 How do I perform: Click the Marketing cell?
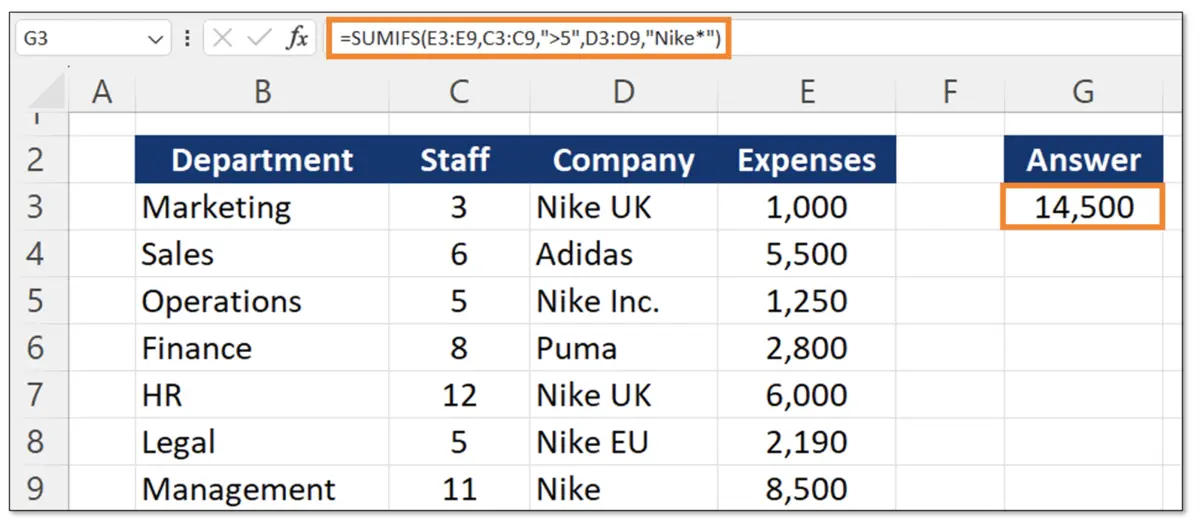pos(263,207)
